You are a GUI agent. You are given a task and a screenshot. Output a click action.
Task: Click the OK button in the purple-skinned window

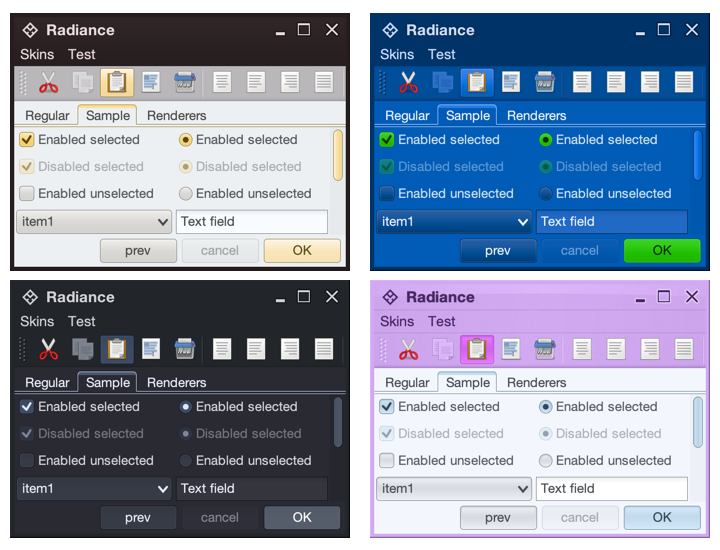pos(662,517)
